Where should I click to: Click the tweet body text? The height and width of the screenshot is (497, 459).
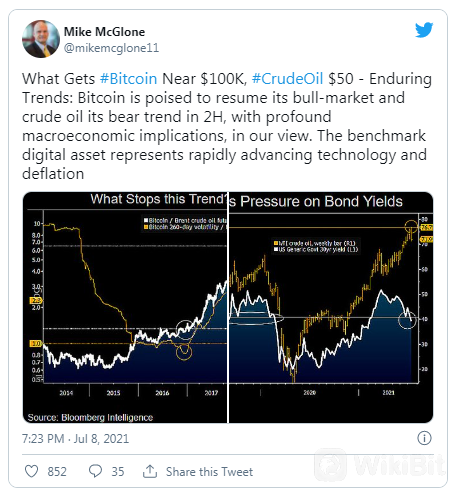pyautogui.click(x=227, y=126)
